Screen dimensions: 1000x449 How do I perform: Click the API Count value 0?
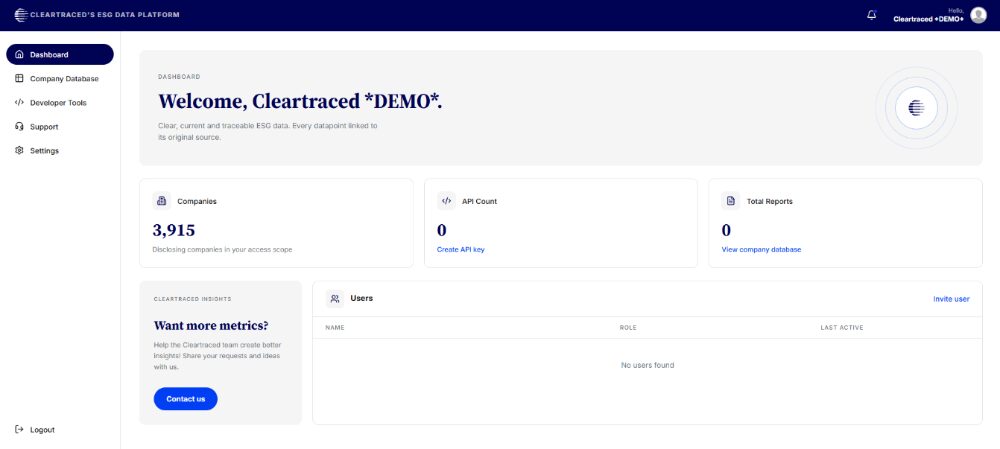pos(441,230)
